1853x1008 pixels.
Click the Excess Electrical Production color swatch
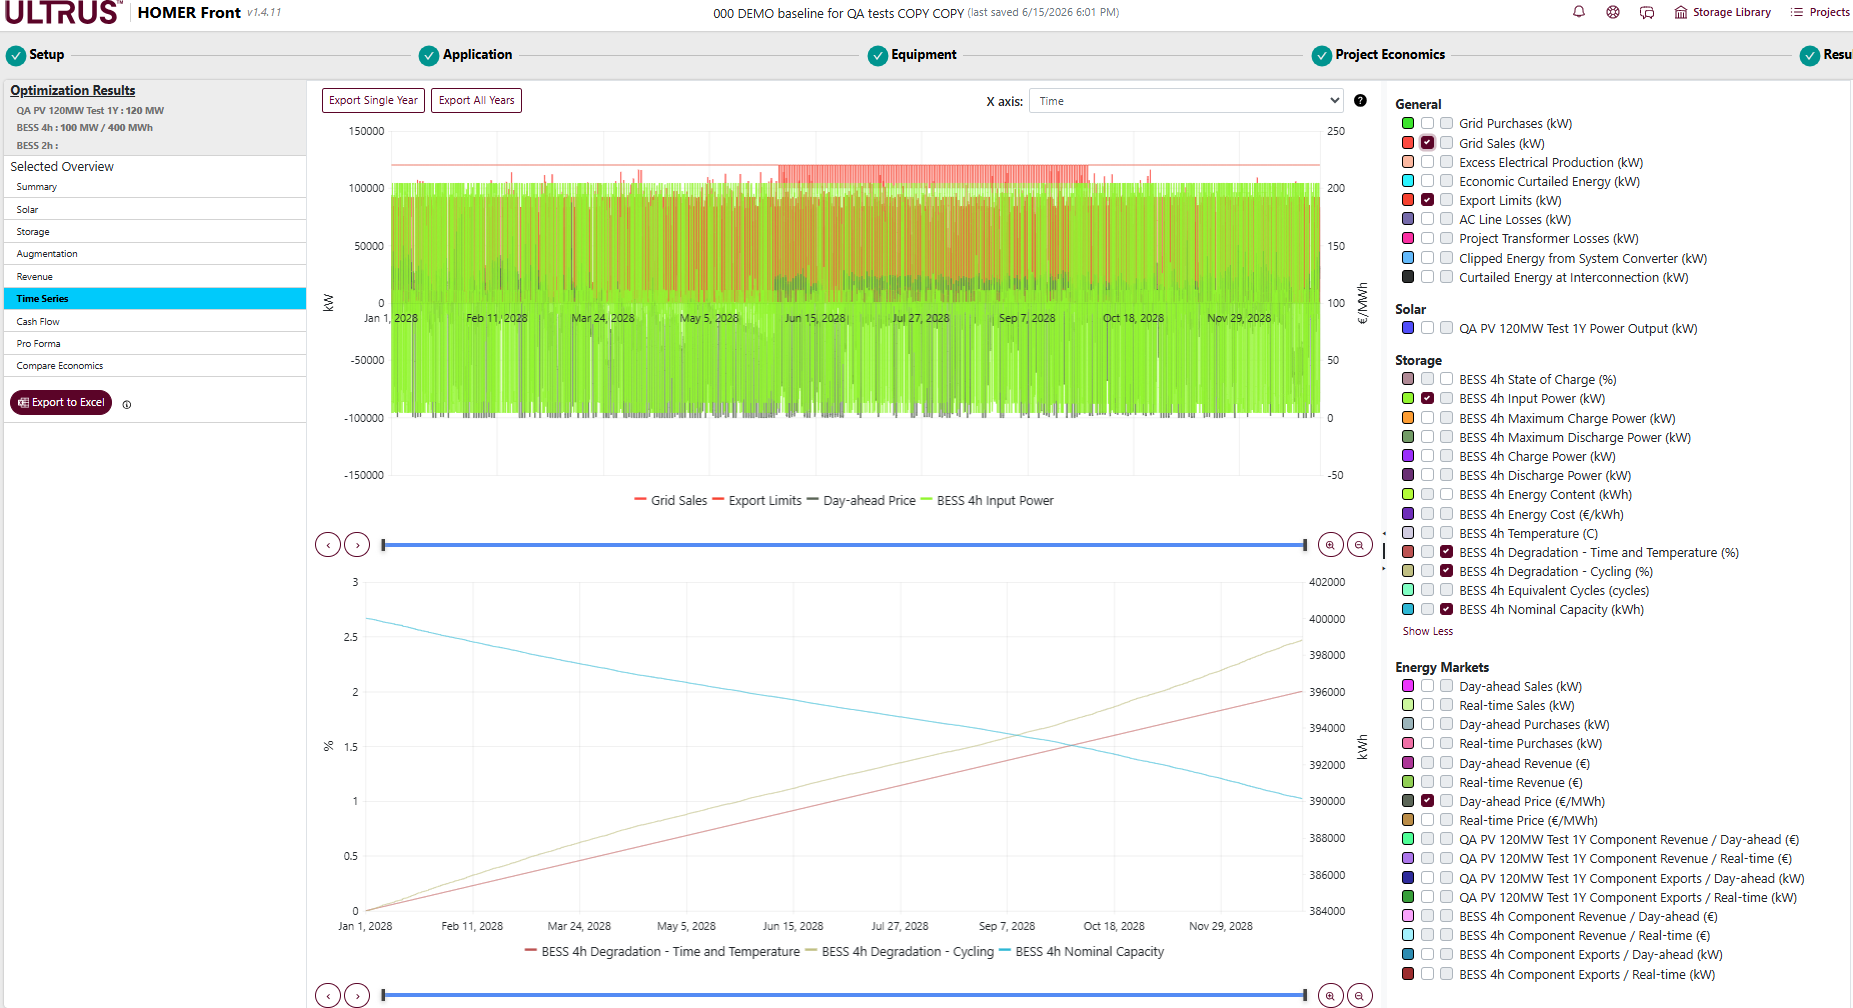1408,162
